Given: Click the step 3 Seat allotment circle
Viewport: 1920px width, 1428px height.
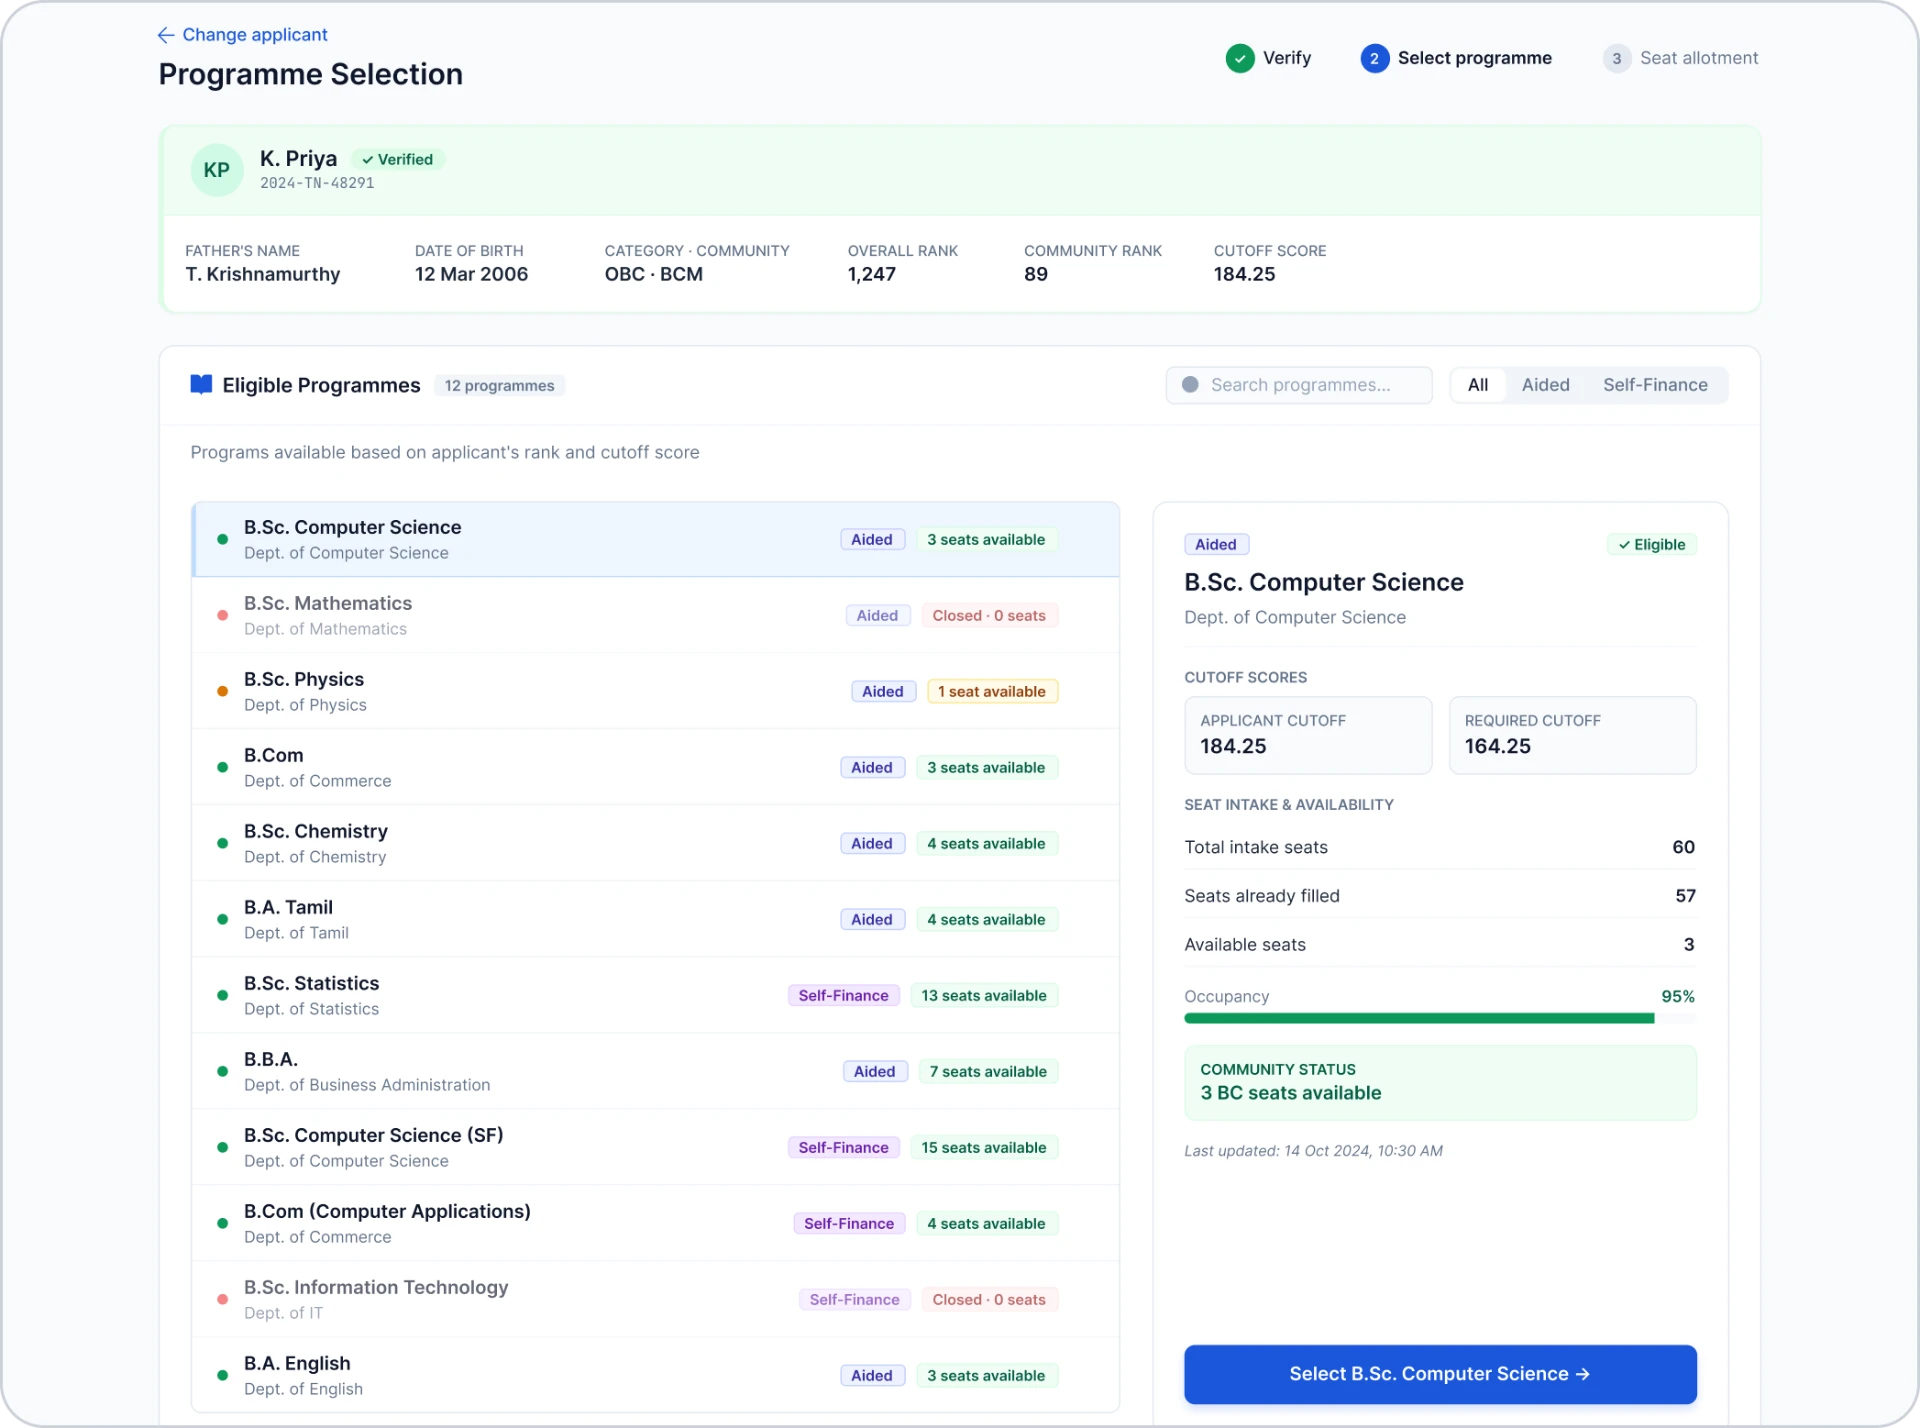Looking at the screenshot, I should [x=1616, y=58].
